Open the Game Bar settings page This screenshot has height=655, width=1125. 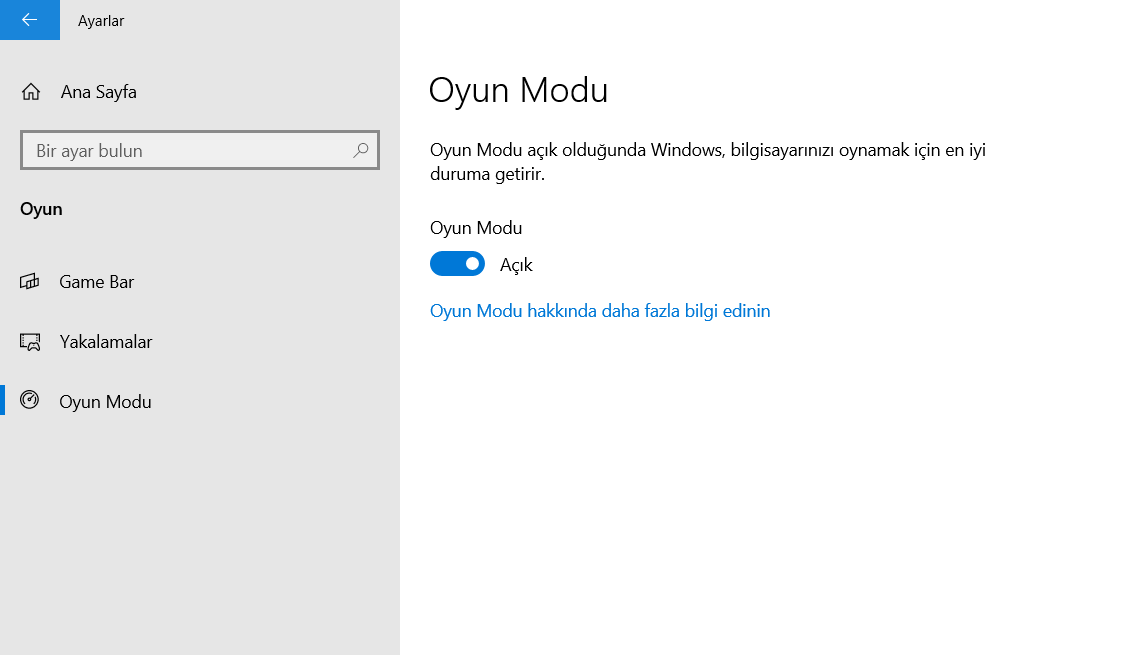click(x=96, y=282)
